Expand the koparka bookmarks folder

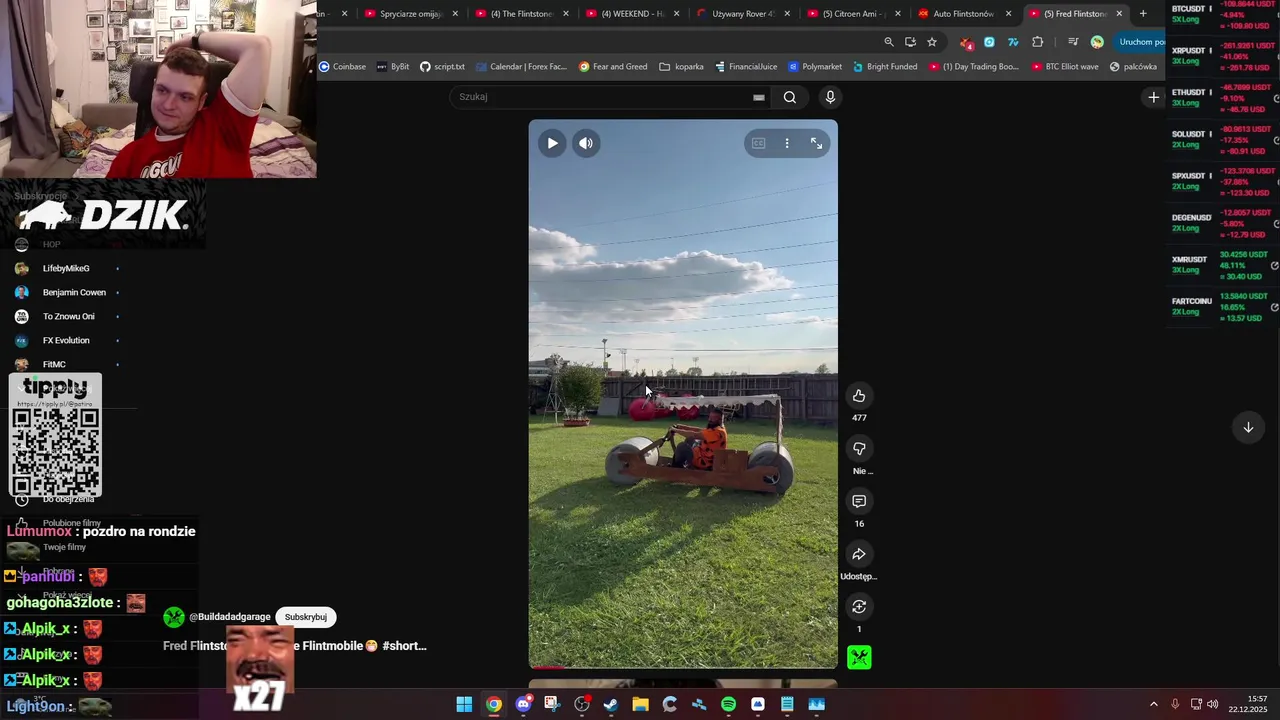point(681,67)
